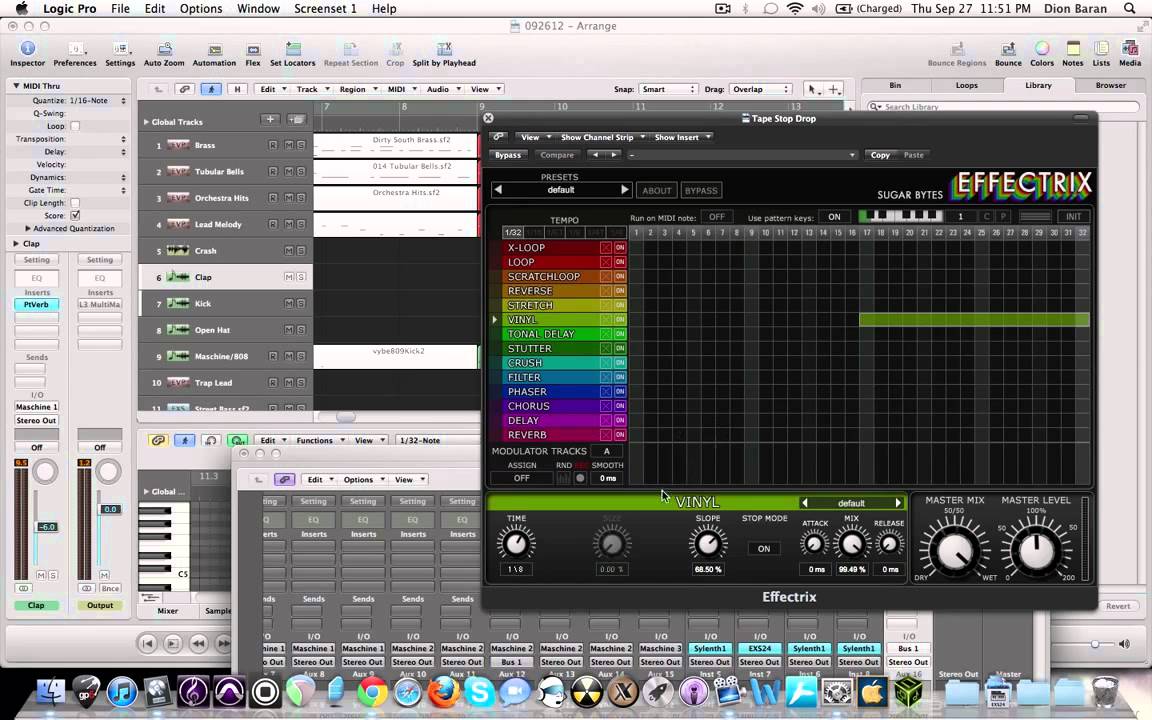Screen dimensions: 1152x720
Task: Switch to the Bin tab
Action: tap(895, 85)
